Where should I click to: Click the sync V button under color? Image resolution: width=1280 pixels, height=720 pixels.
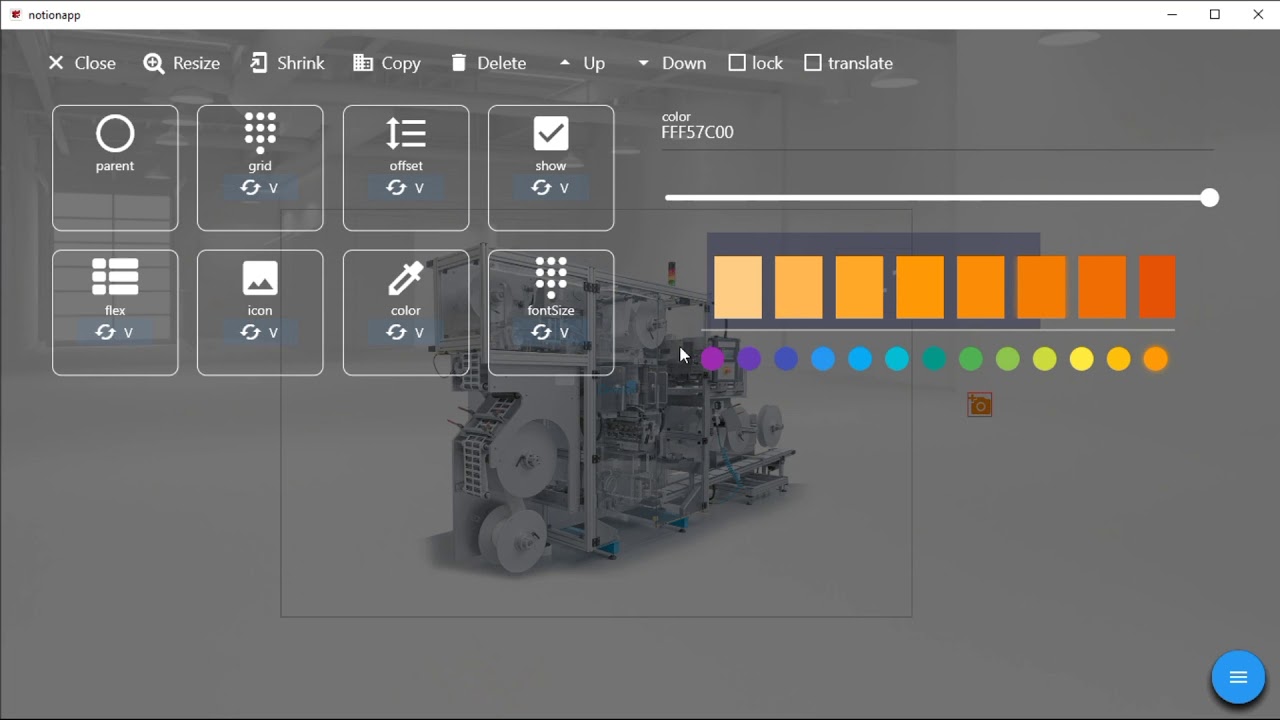point(406,332)
